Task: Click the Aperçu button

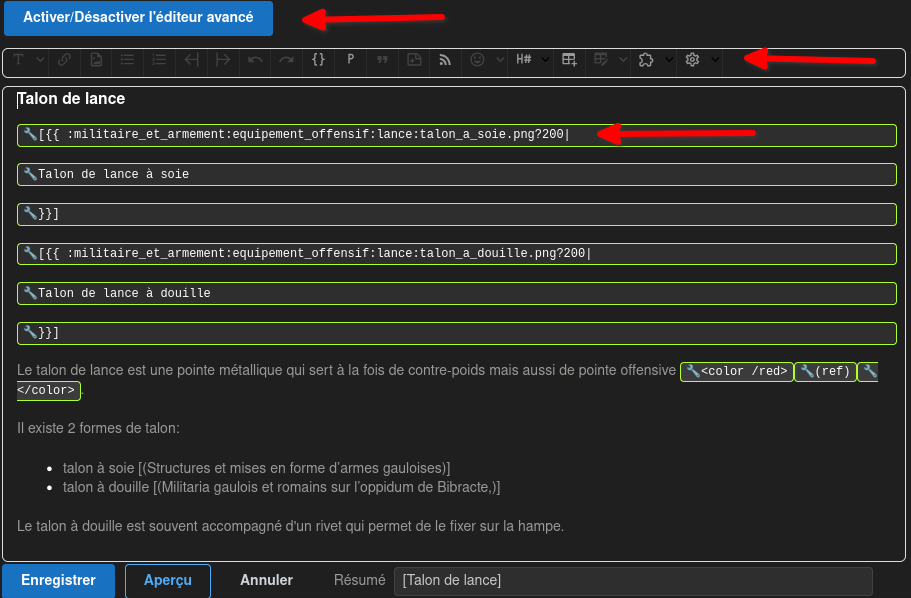Action: pyautogui.click(x=168, y=580)
